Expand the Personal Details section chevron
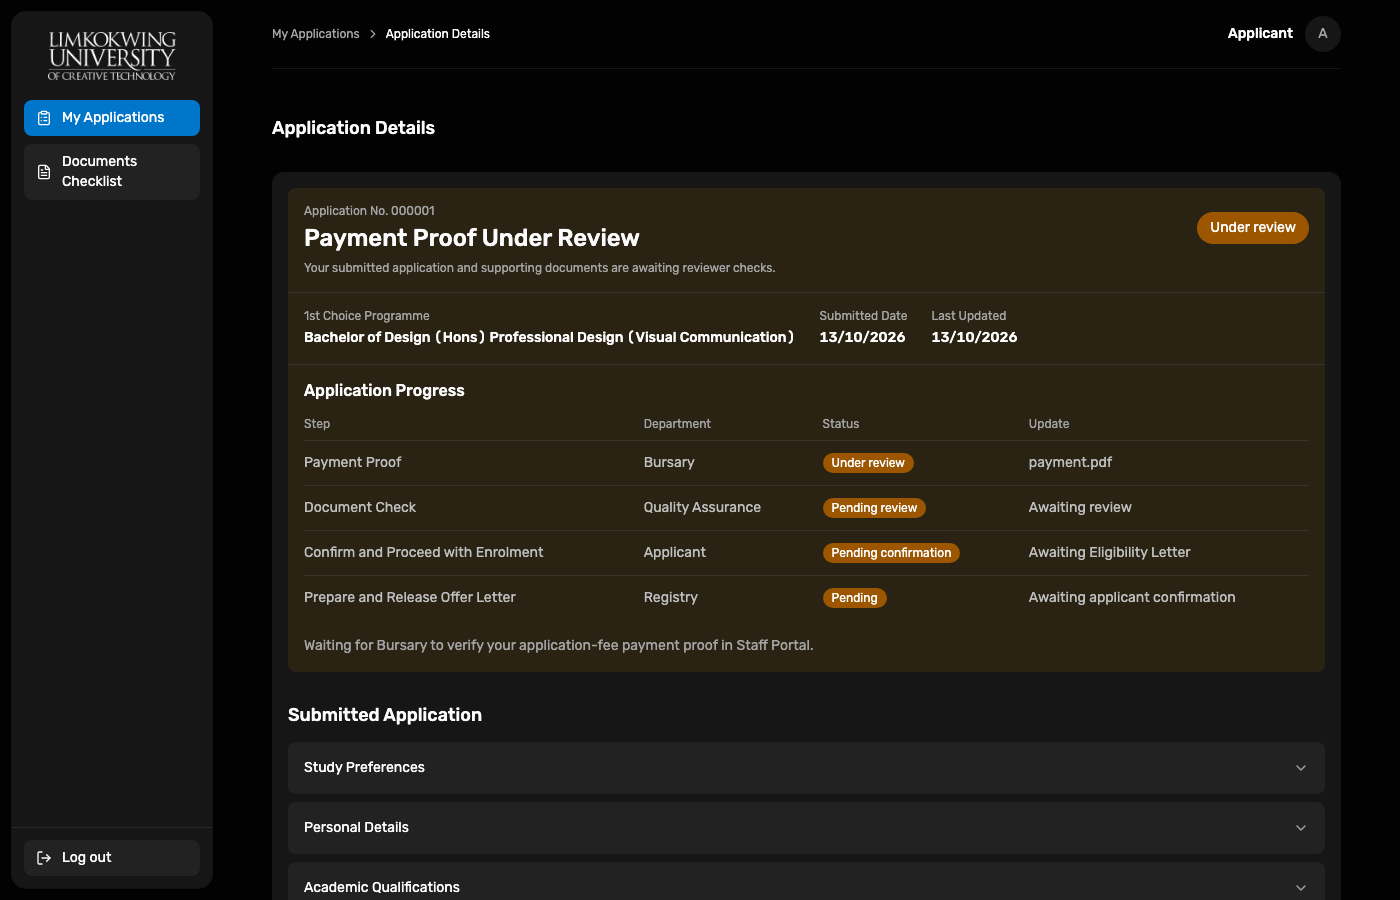The width and height of the screenshot is (1400, 900). coord(1301,828)
